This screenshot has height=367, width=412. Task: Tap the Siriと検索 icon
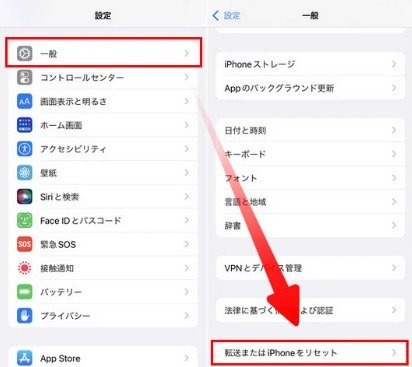coord(25,197)
